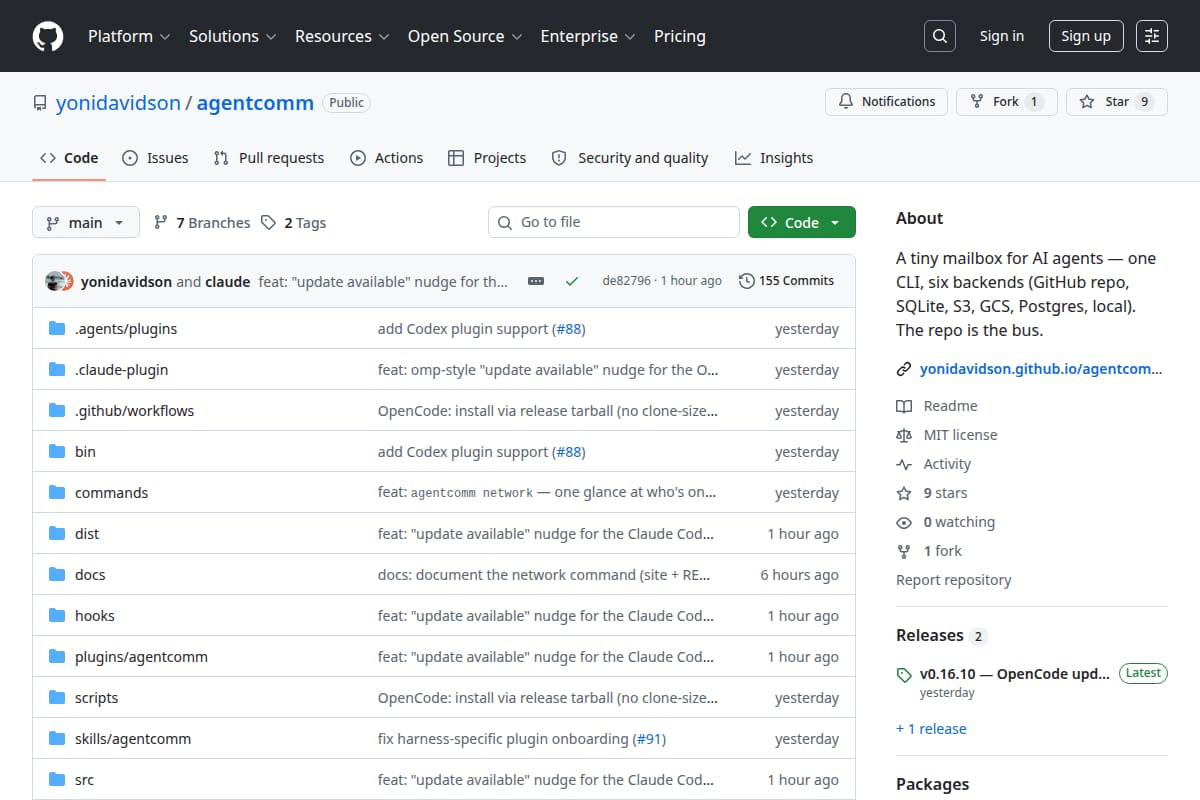1200x800 pixels.
Task: Click the src folder icon
Action: [57, 780]
